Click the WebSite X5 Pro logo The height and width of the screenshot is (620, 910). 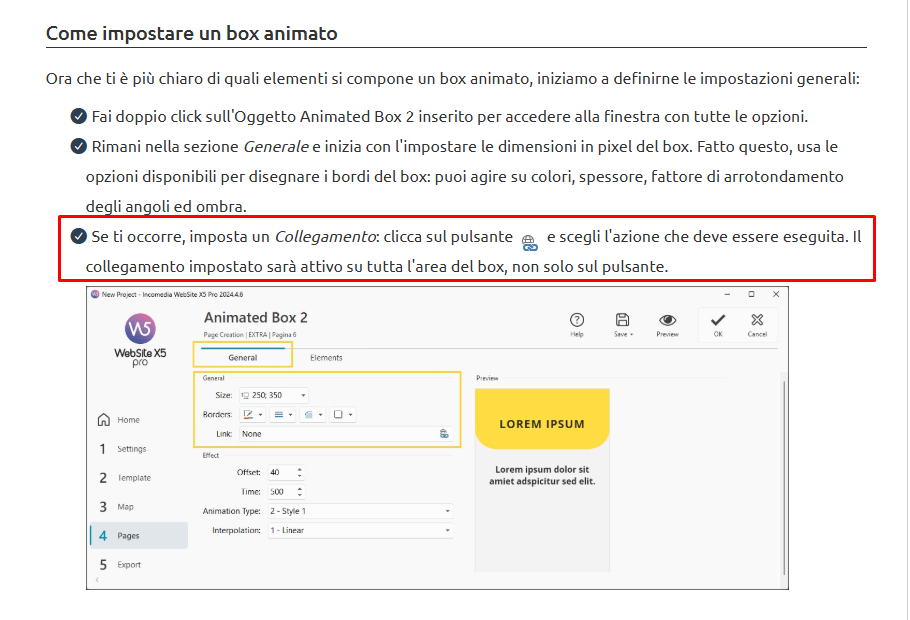point(140,330)
